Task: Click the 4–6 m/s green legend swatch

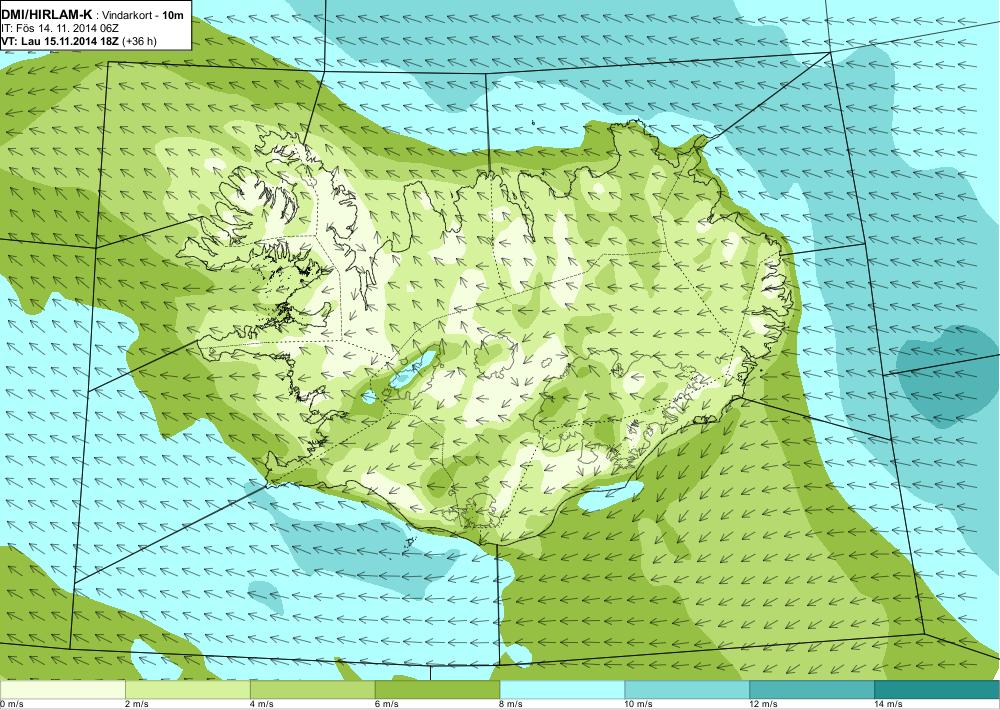Action: (x=312, y=690)
